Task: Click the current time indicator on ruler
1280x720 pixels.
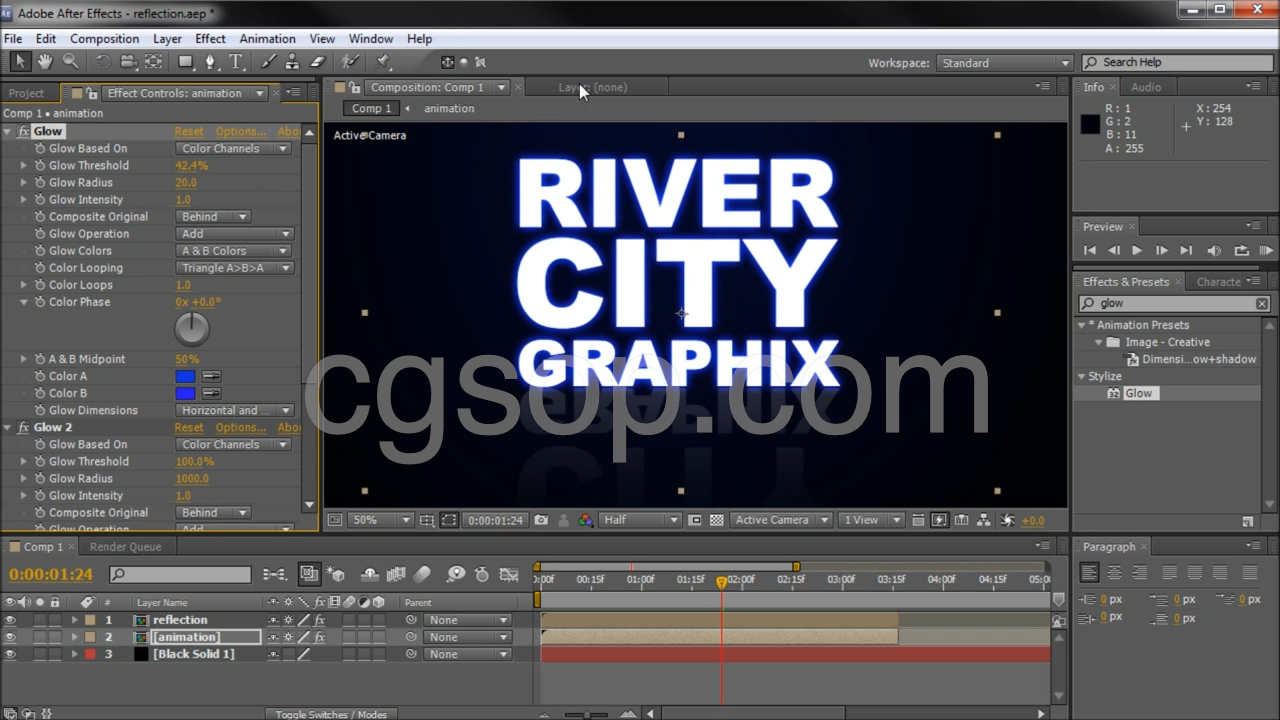Action: pos(721,581)
